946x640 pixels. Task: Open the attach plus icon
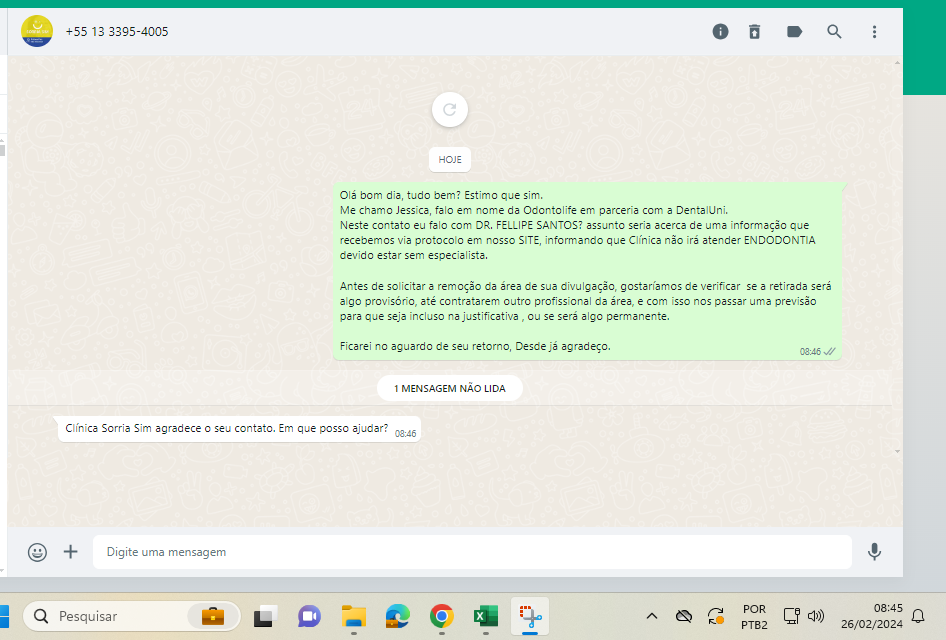click(x=71, y=551)
